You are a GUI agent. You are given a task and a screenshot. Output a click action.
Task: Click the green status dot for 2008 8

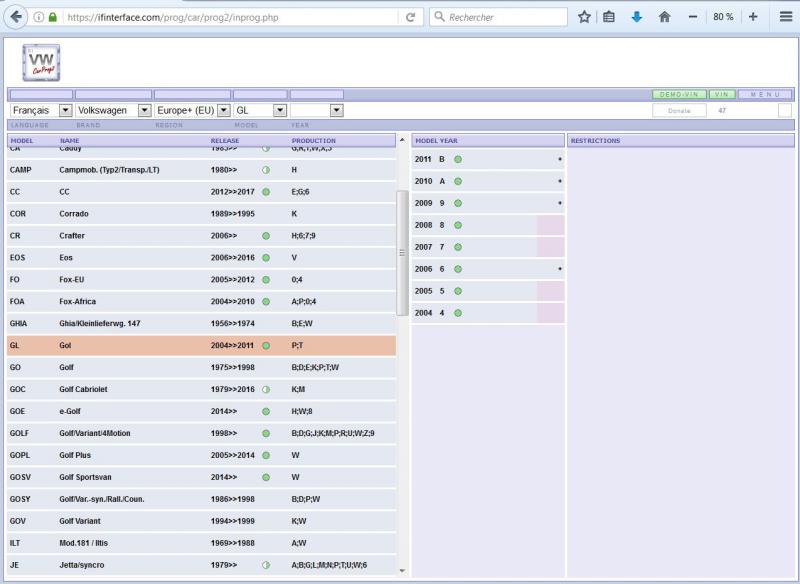[458, 225]
